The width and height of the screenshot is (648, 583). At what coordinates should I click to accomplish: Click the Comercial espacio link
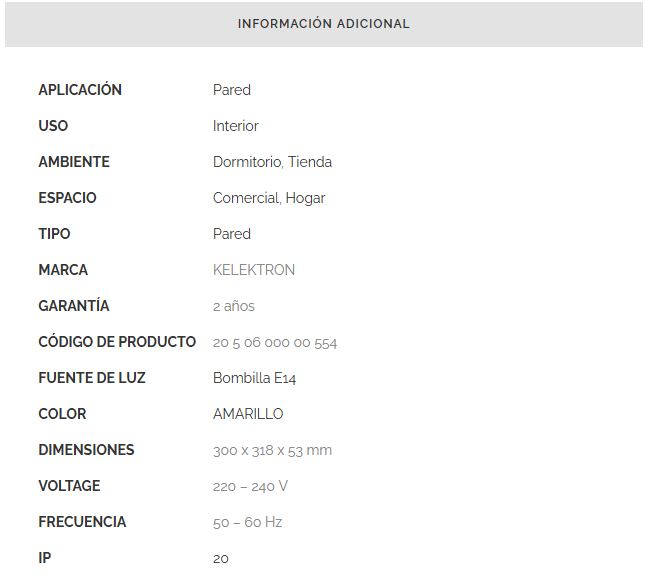245,198
